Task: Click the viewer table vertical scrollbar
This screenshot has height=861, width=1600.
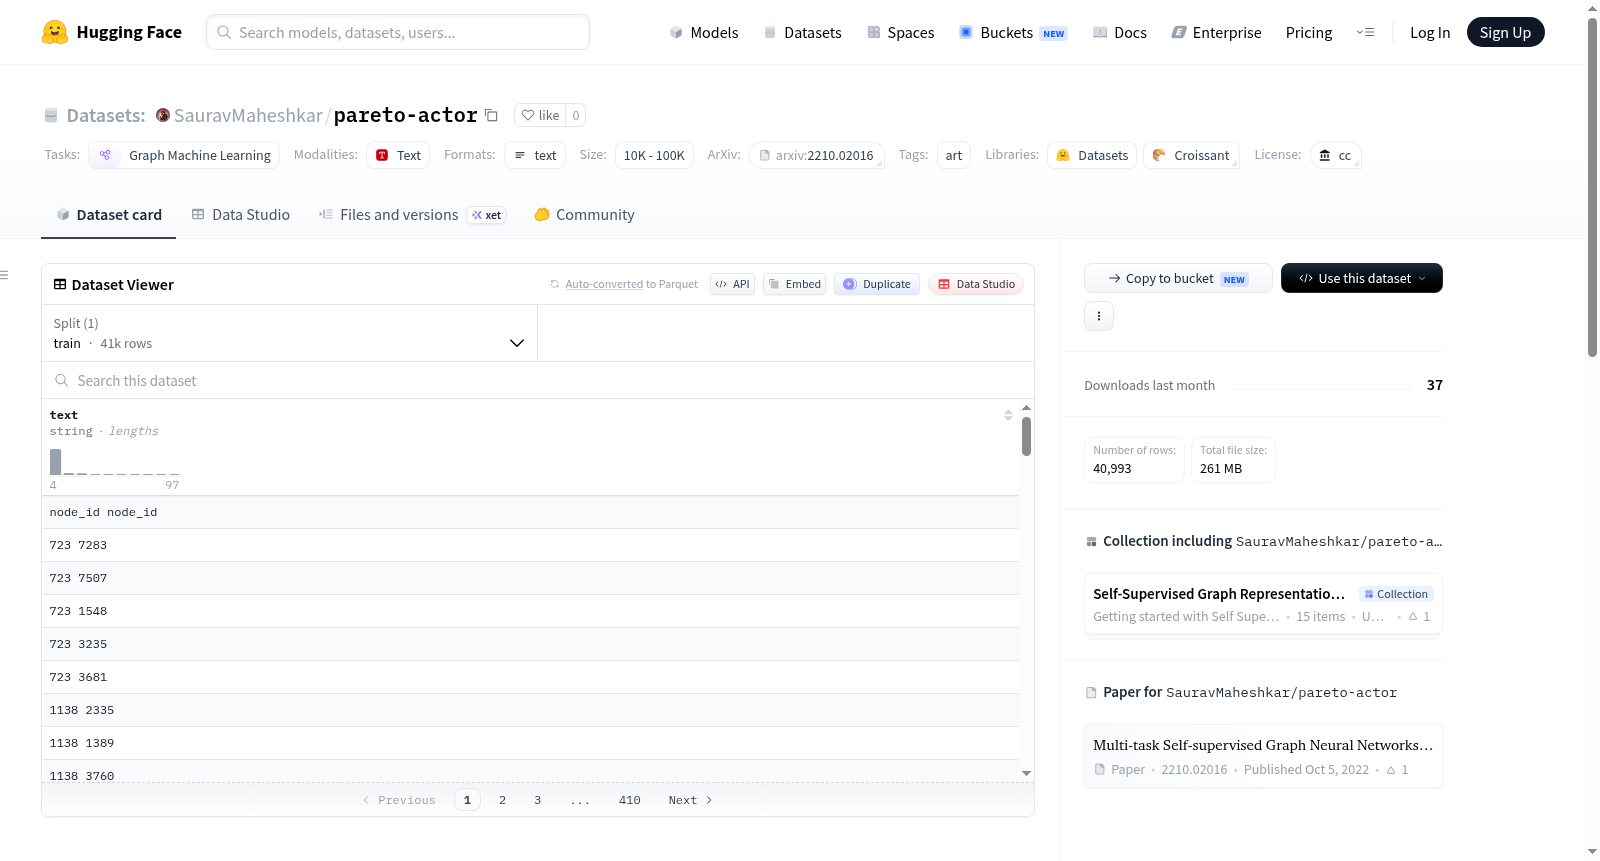Action: pos(1026,437)
